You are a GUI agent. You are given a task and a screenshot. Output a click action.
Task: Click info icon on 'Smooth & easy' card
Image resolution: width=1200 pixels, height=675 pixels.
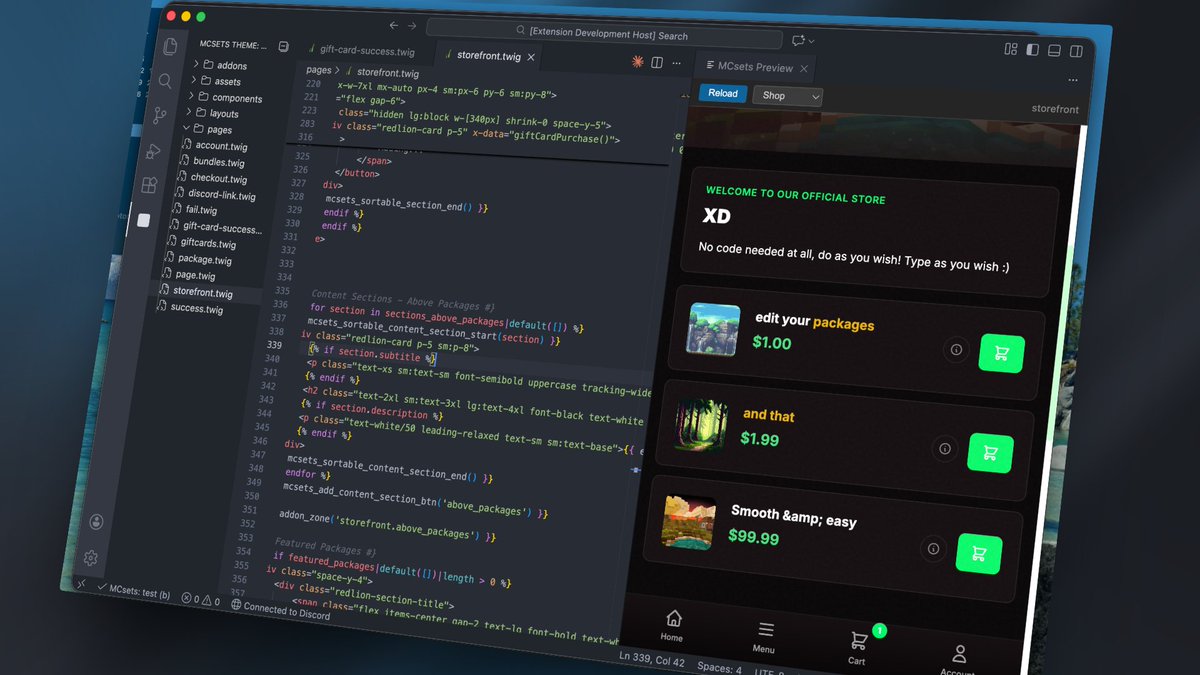coord(933,548)
